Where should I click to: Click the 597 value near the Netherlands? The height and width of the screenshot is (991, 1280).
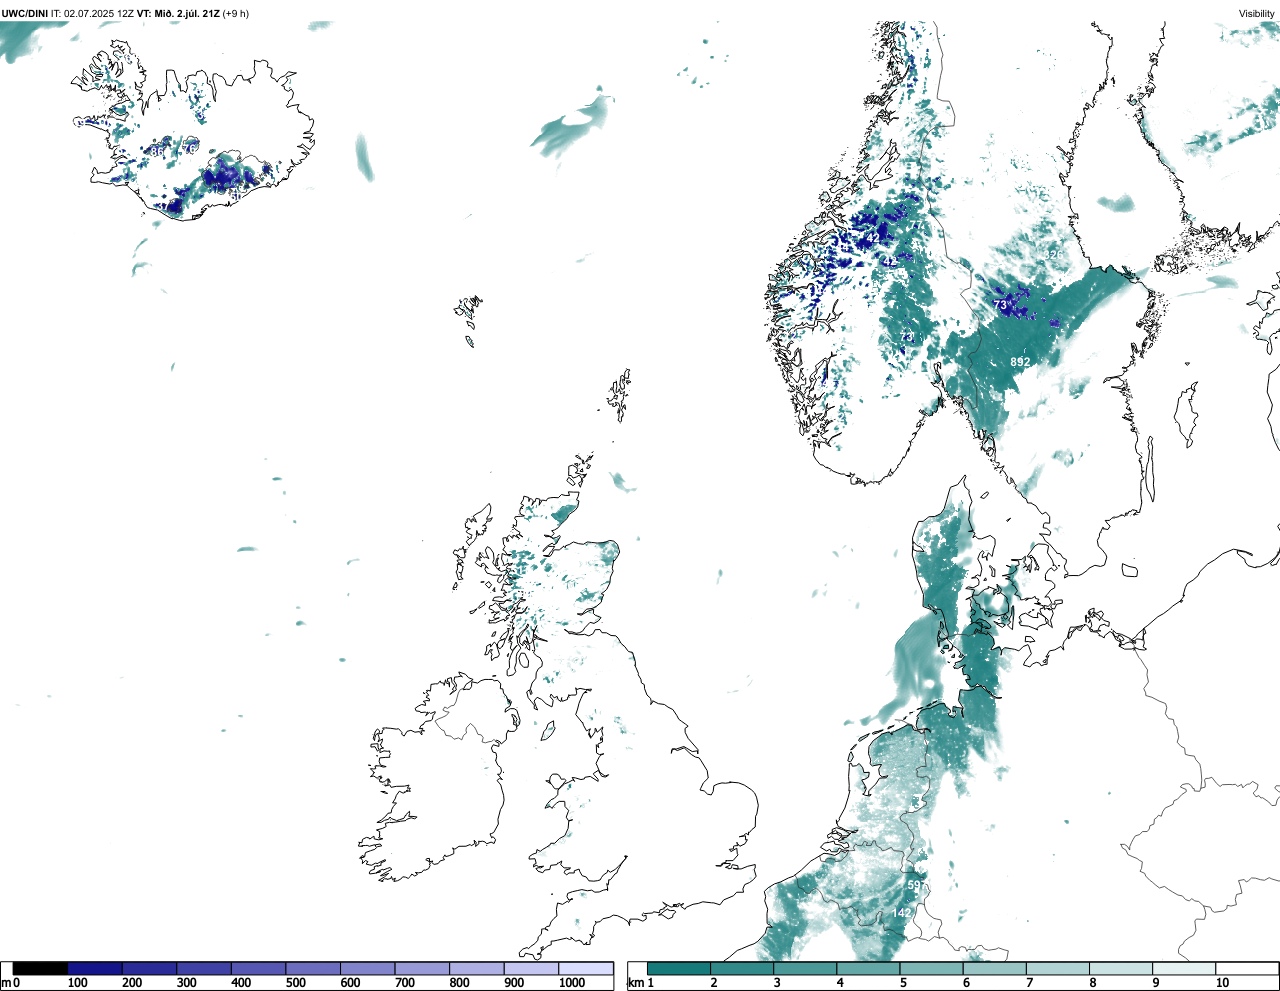point(916,885)
